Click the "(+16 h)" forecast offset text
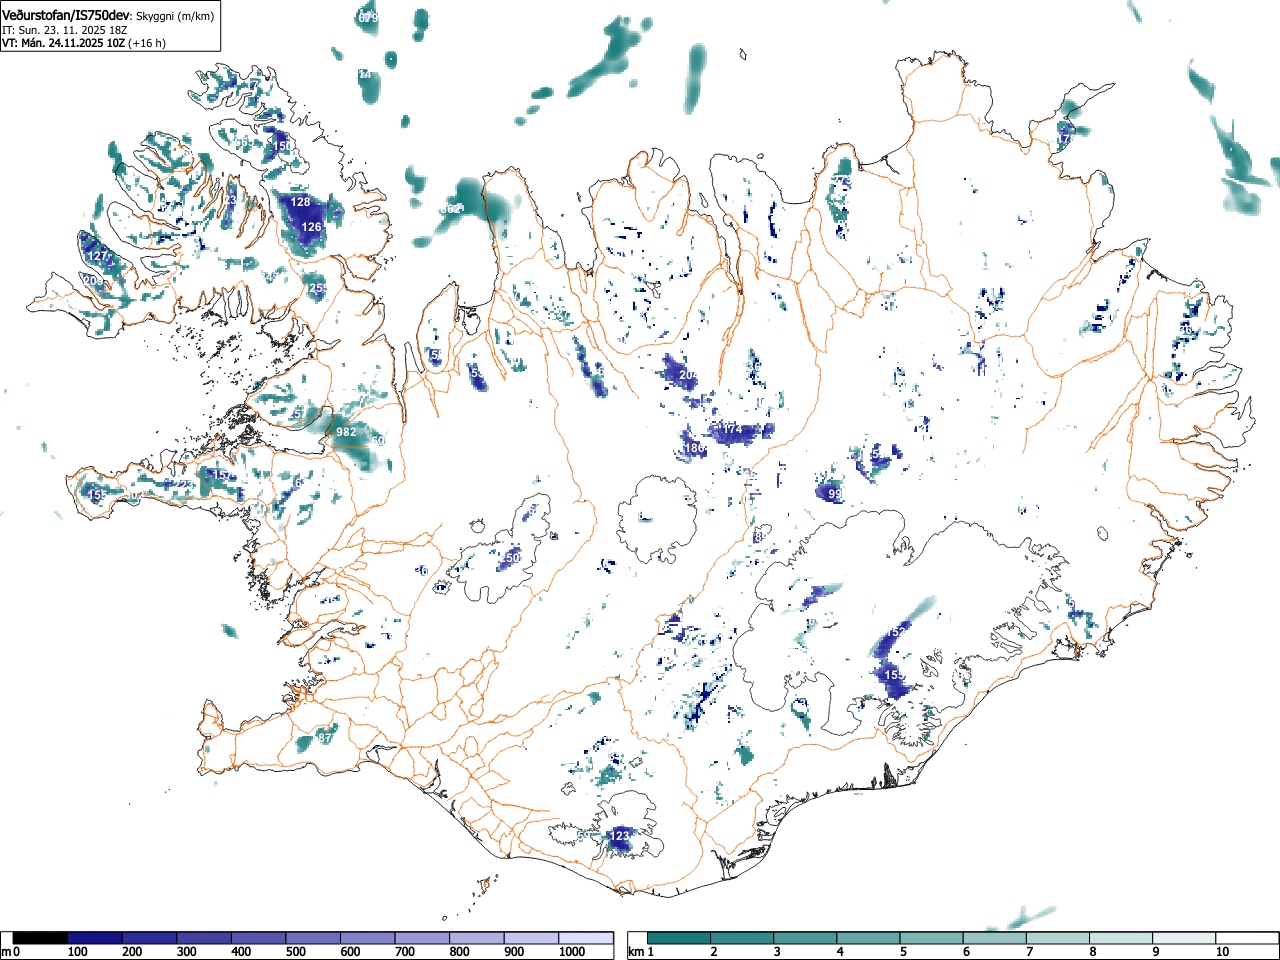Image resolution: width=1280 pixels, height=960 pixels. (x=147, y=43)
